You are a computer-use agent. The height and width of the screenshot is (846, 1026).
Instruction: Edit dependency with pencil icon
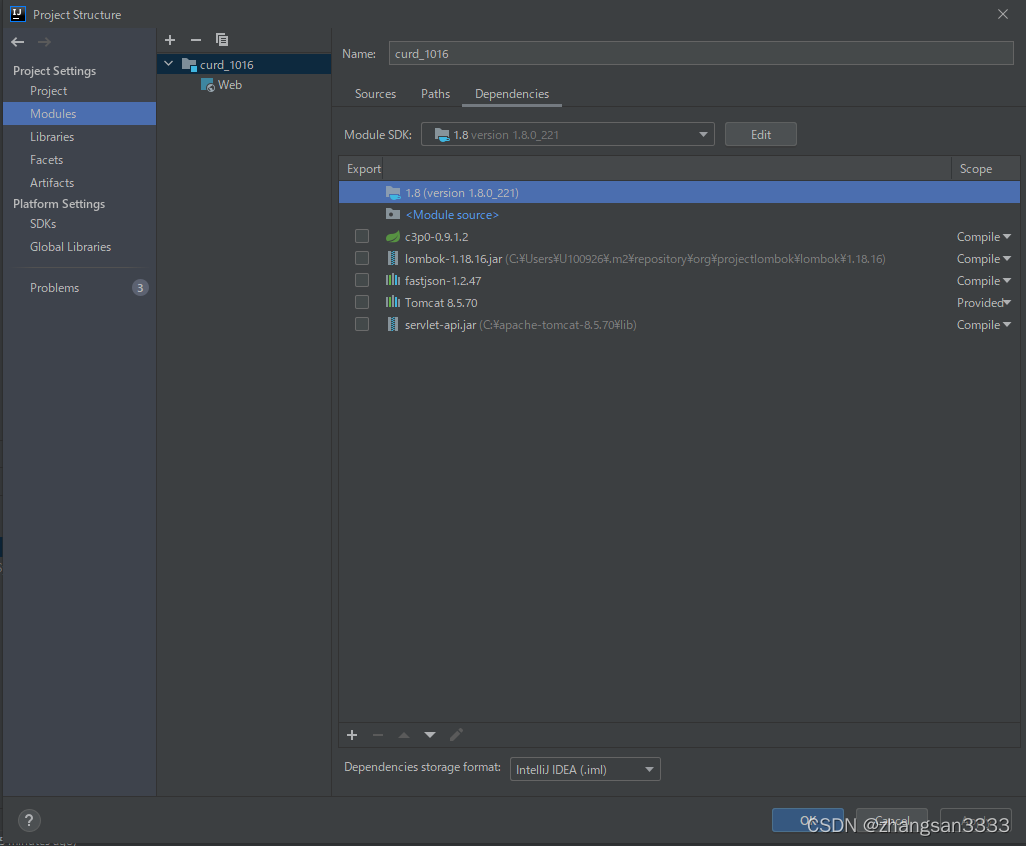point(456,735)
